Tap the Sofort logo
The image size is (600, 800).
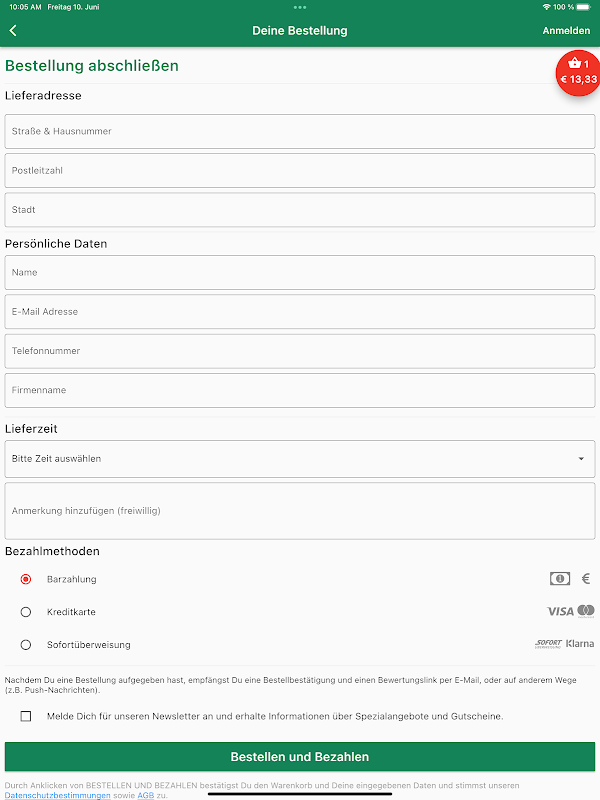click(548, 644)
